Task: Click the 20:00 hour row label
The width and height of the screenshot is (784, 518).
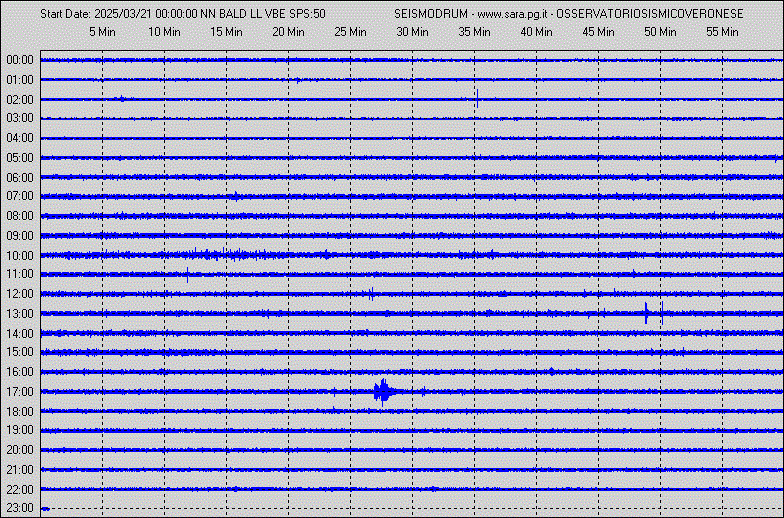Action: (20, 450)
